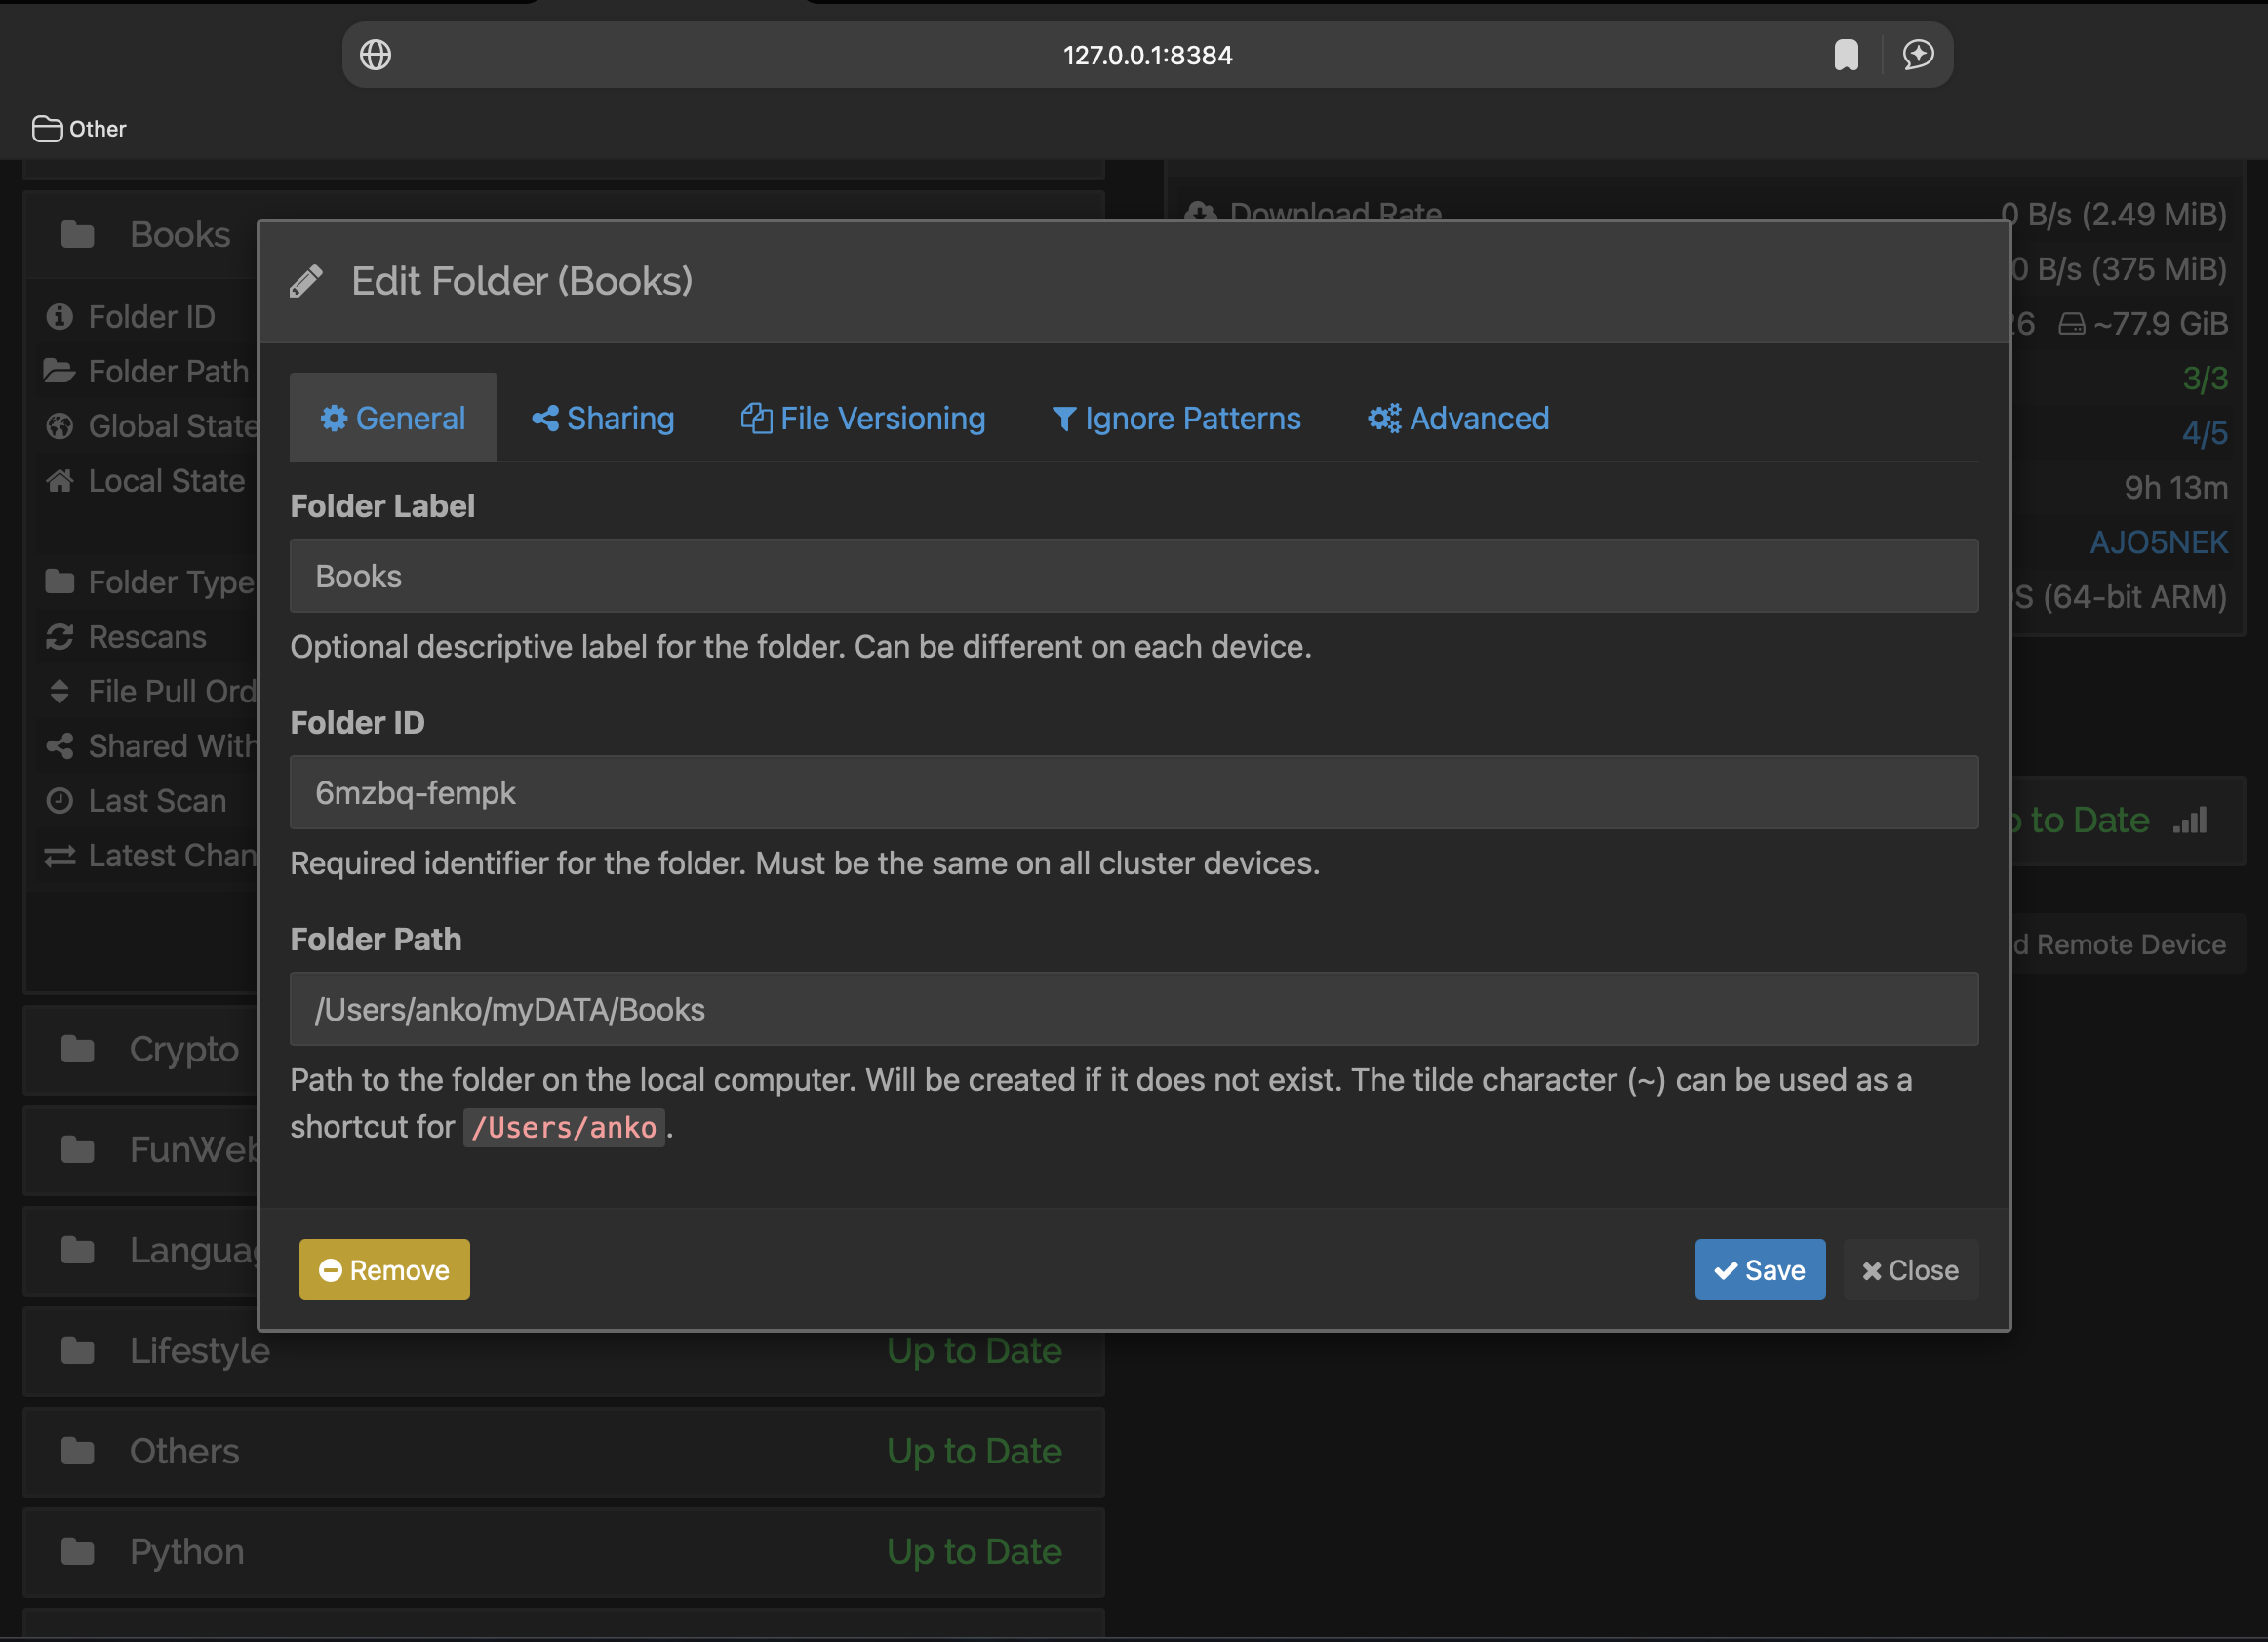2268x1642 pixels.
Task: Click the assistant icon beside the bookmark
Action: pos(1917,55)
